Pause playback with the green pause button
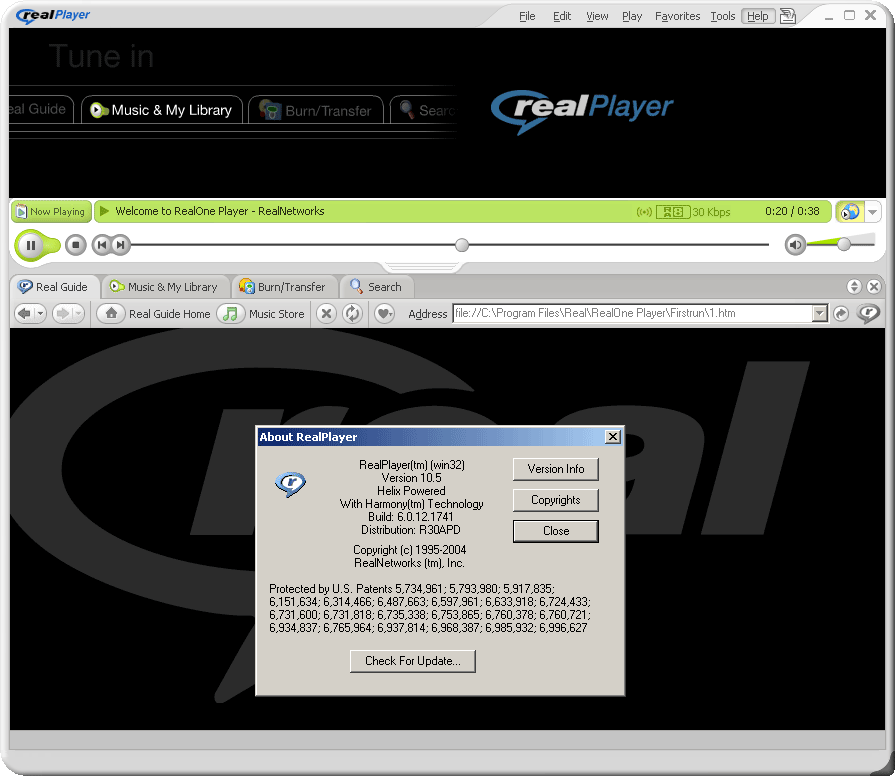Image resolution: width=895 pixels, height=776 pixels. tap(31, 245)
